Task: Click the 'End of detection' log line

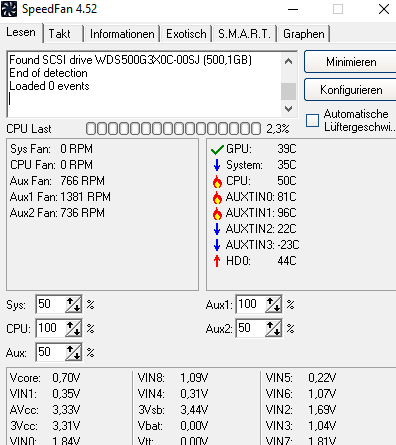Action: (x=48, y=73)
